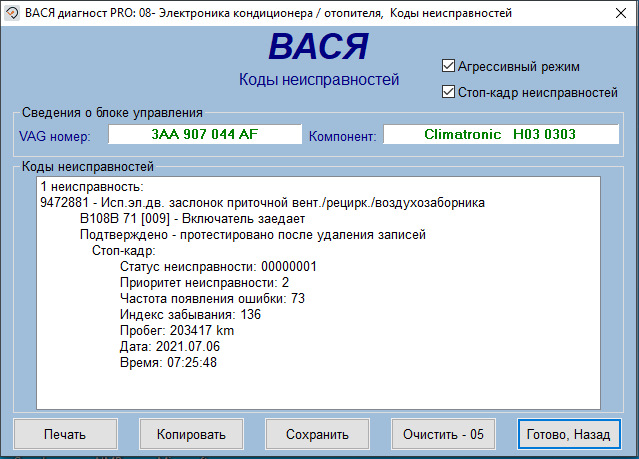639x459 pixels.
Task: Click the 'Подтверждено - протестировано' line
Action: coord(253,235)
